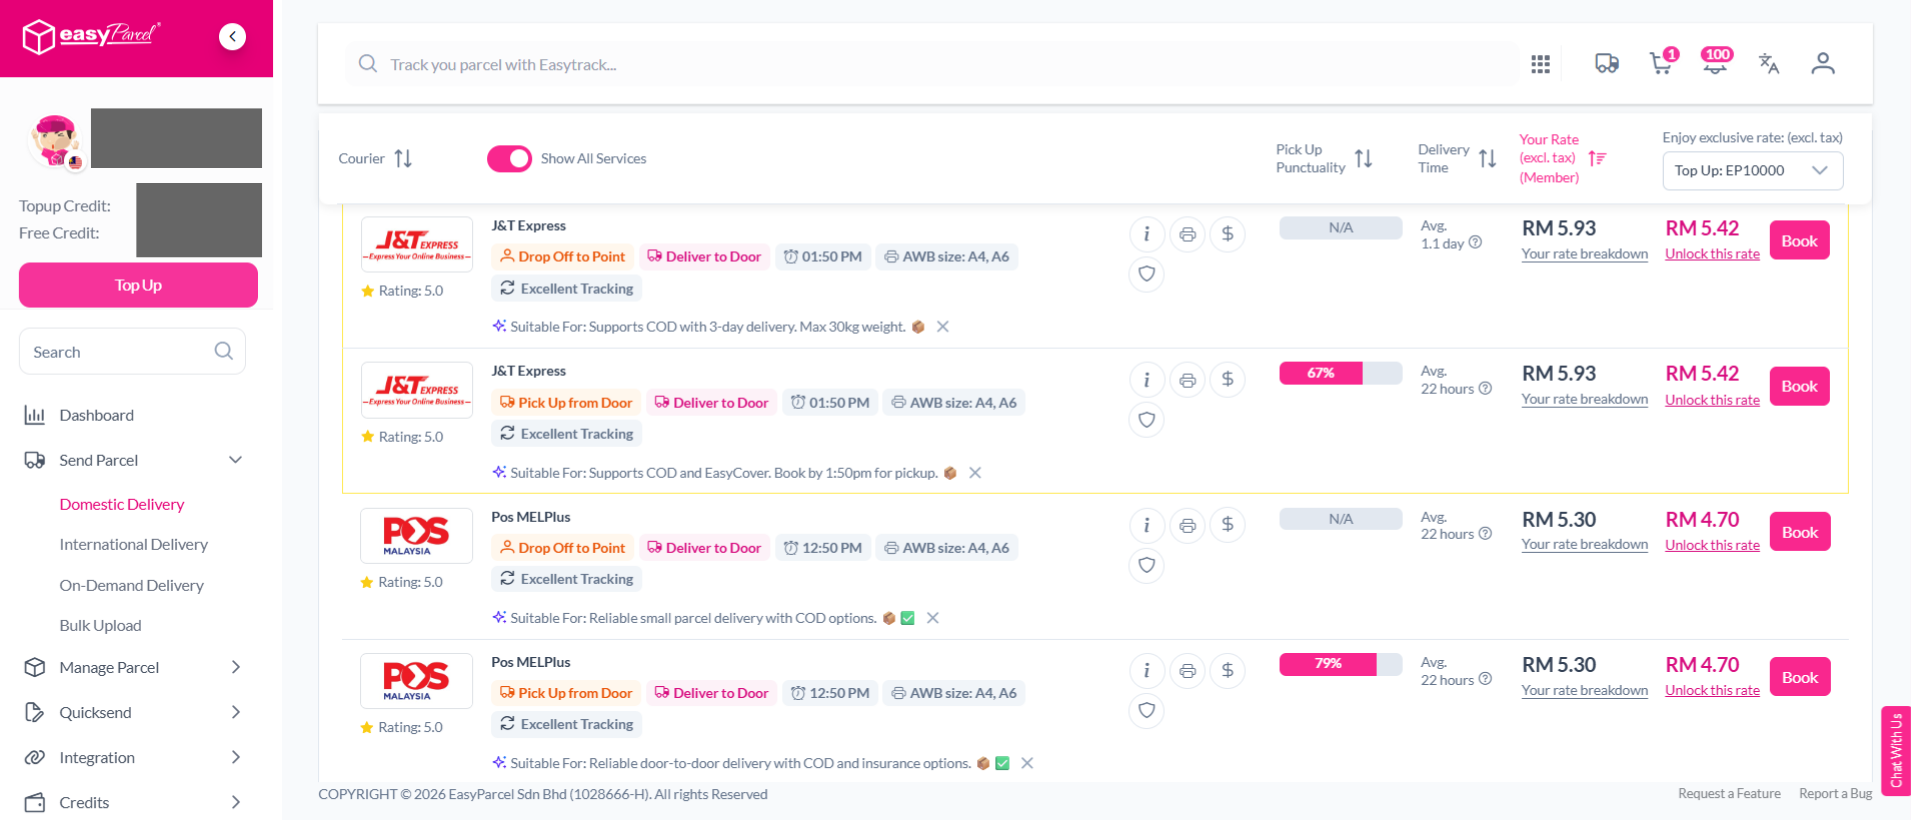Click shield icon for J&T Drop Off row
This screenshot has width=1911, height=820.
(x=1146, y=274)
